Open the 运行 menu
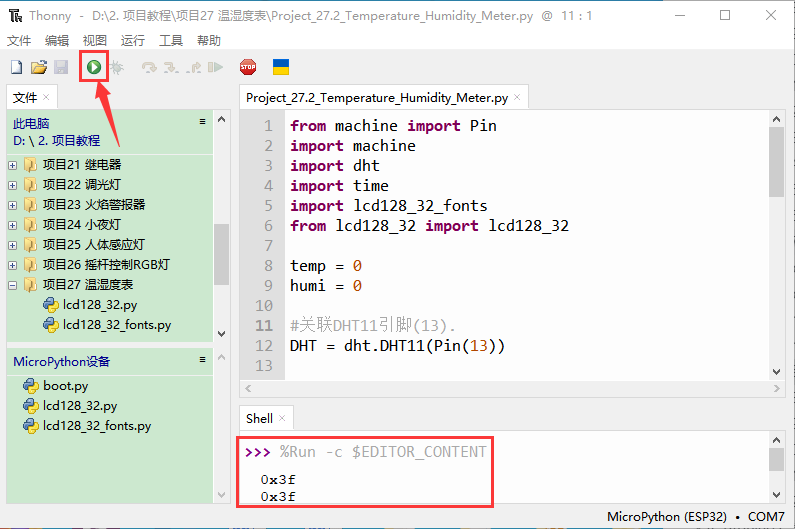795x529 pixels. [x=133, y=41]
